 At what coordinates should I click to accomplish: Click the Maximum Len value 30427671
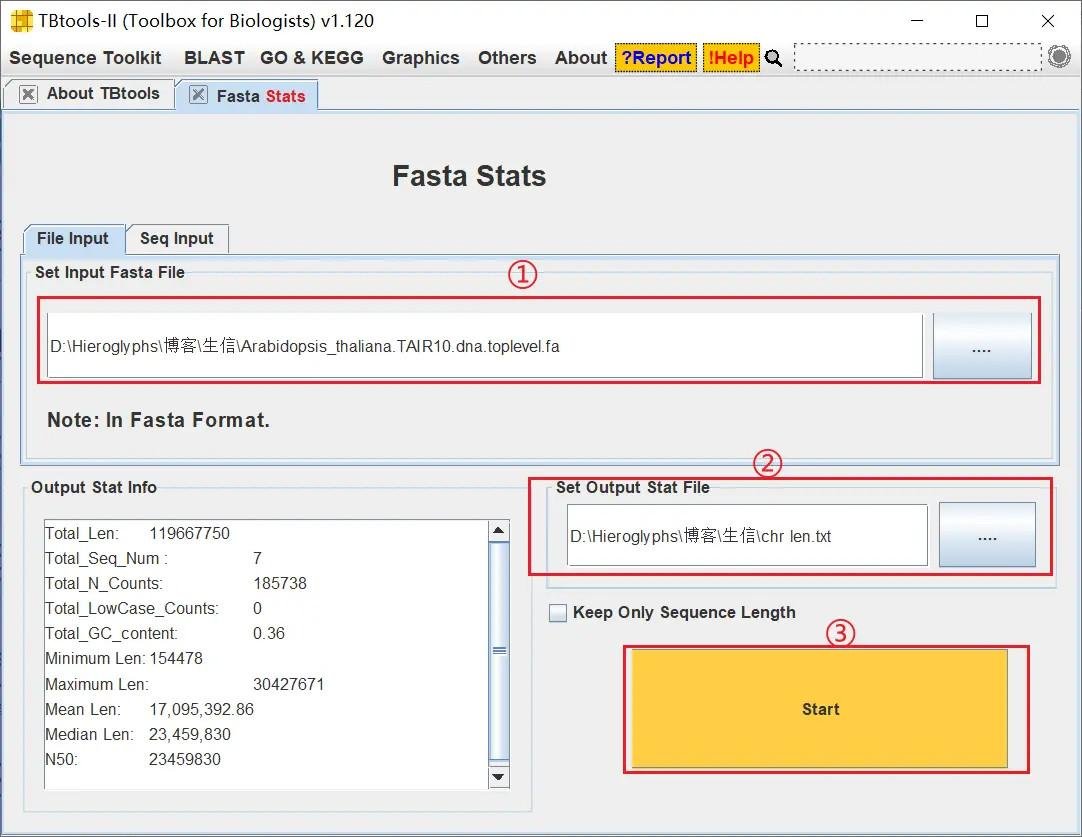[288, 685]
